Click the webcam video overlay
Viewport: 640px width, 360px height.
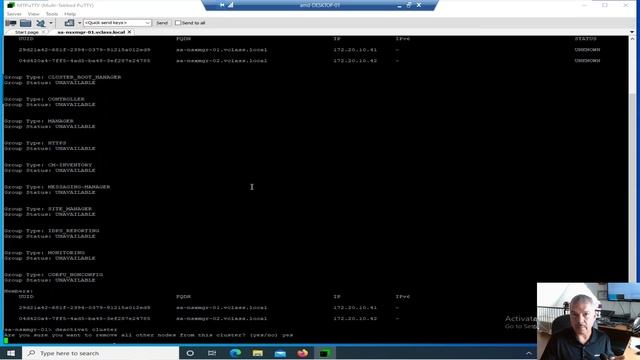pos(588,321)
